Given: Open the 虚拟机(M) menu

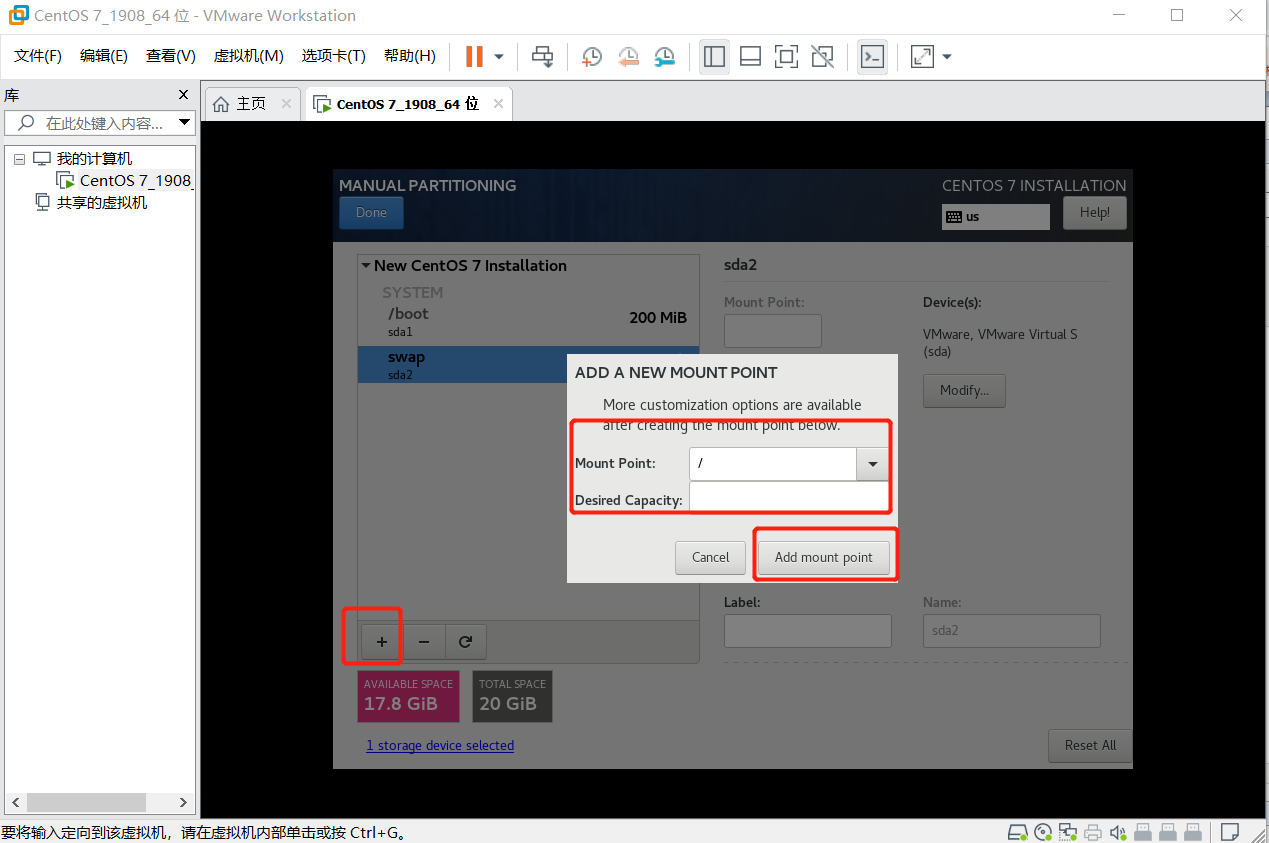Looking at the screenshot, I should coord(249,56).
